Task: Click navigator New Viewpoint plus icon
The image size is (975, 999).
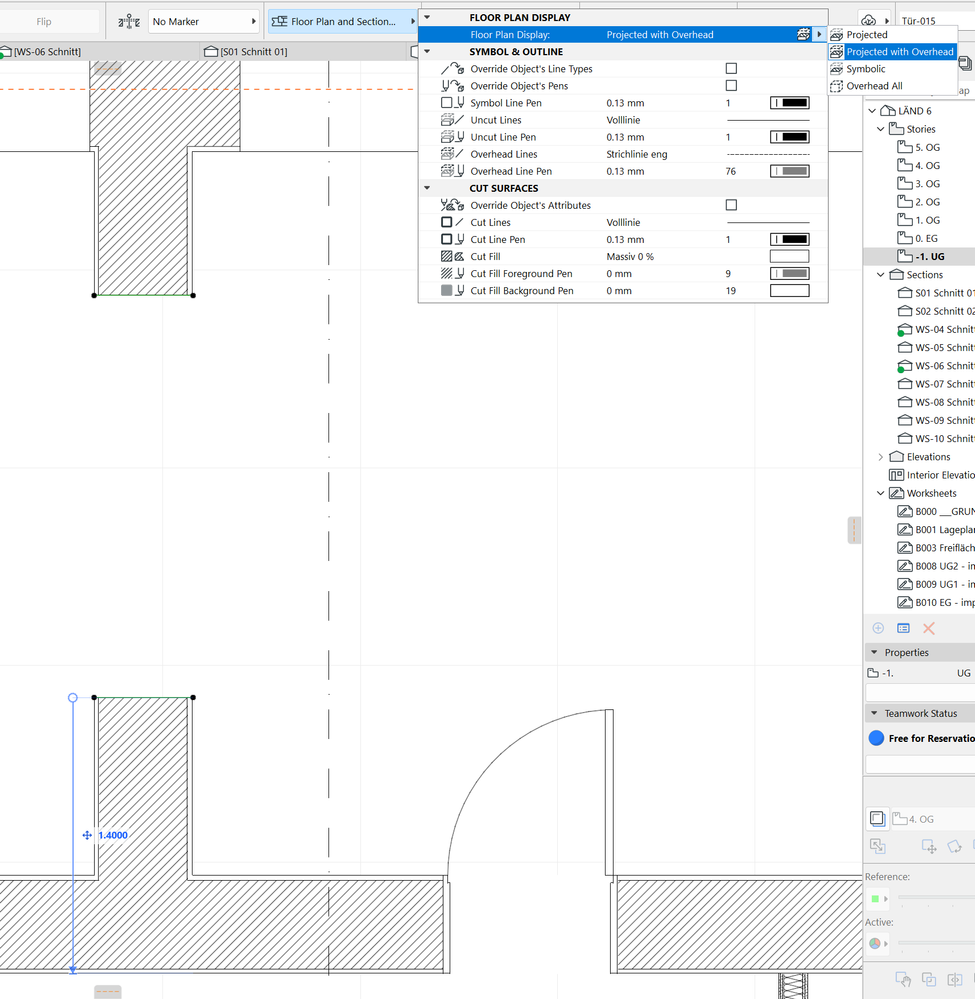Action: [878, 628]
